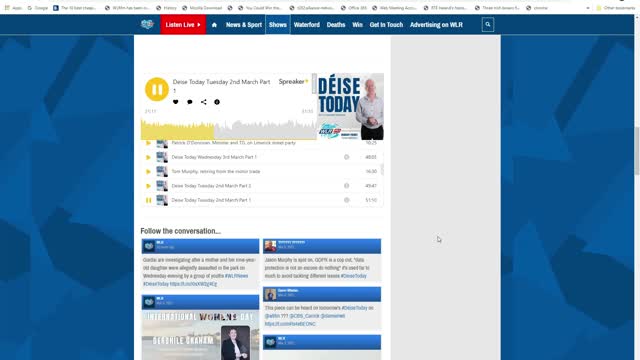
Task: Click the page vertical scrollbar thumb
Action: [x=637, y=151]
